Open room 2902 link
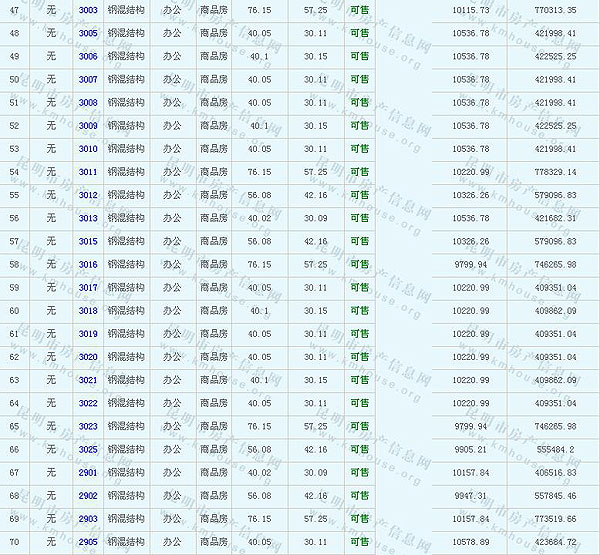This screenshot has width=600, height=555. pos(88,495)
